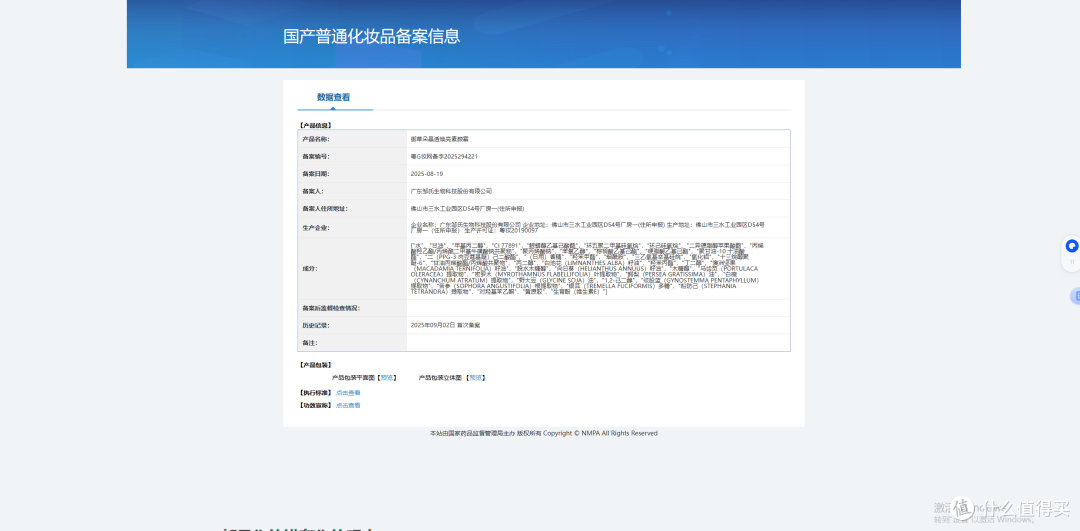The image size is (1080, 531).
Task: Open 点击查看 link next to 功效宣称
Action: [x=348, y=406]
